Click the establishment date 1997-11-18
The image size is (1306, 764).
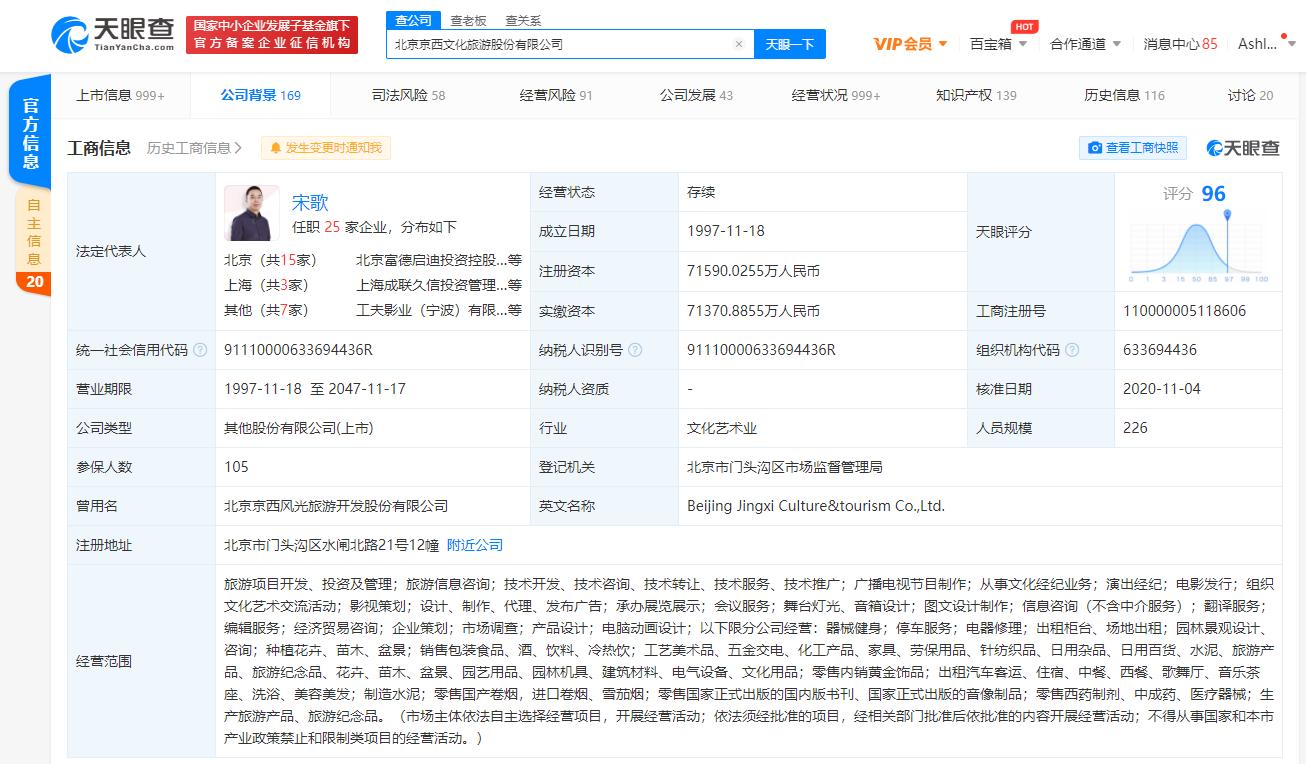[726, 231]
